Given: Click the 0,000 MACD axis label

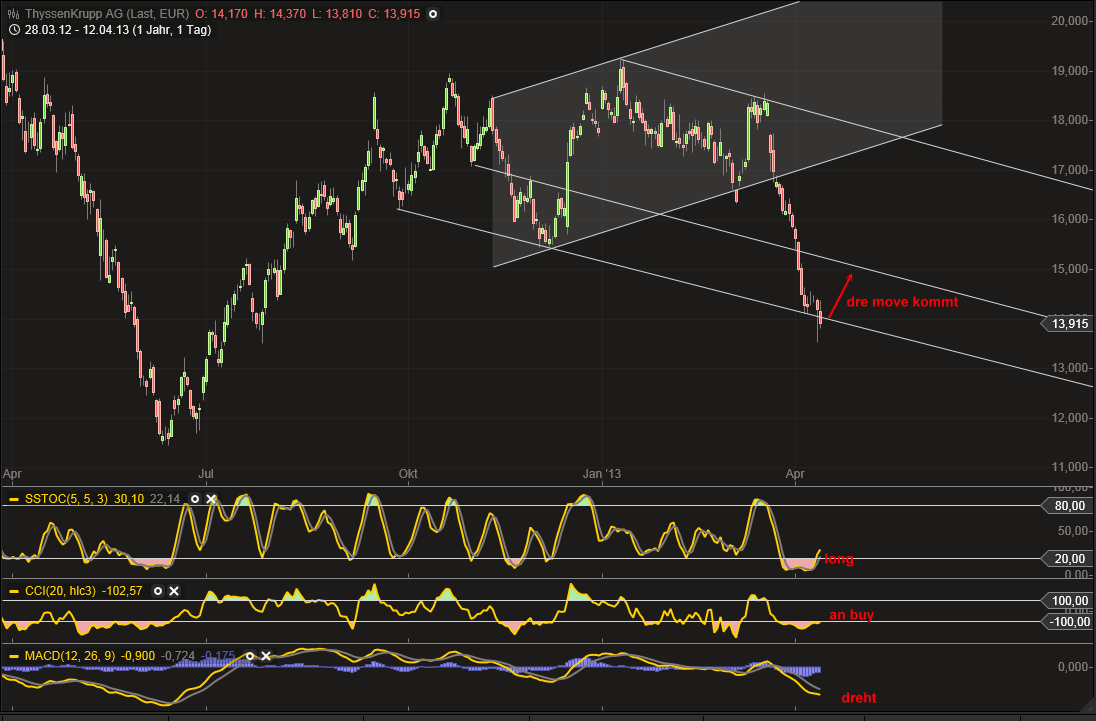Looking at the screenshot, I should [1072, 667].
